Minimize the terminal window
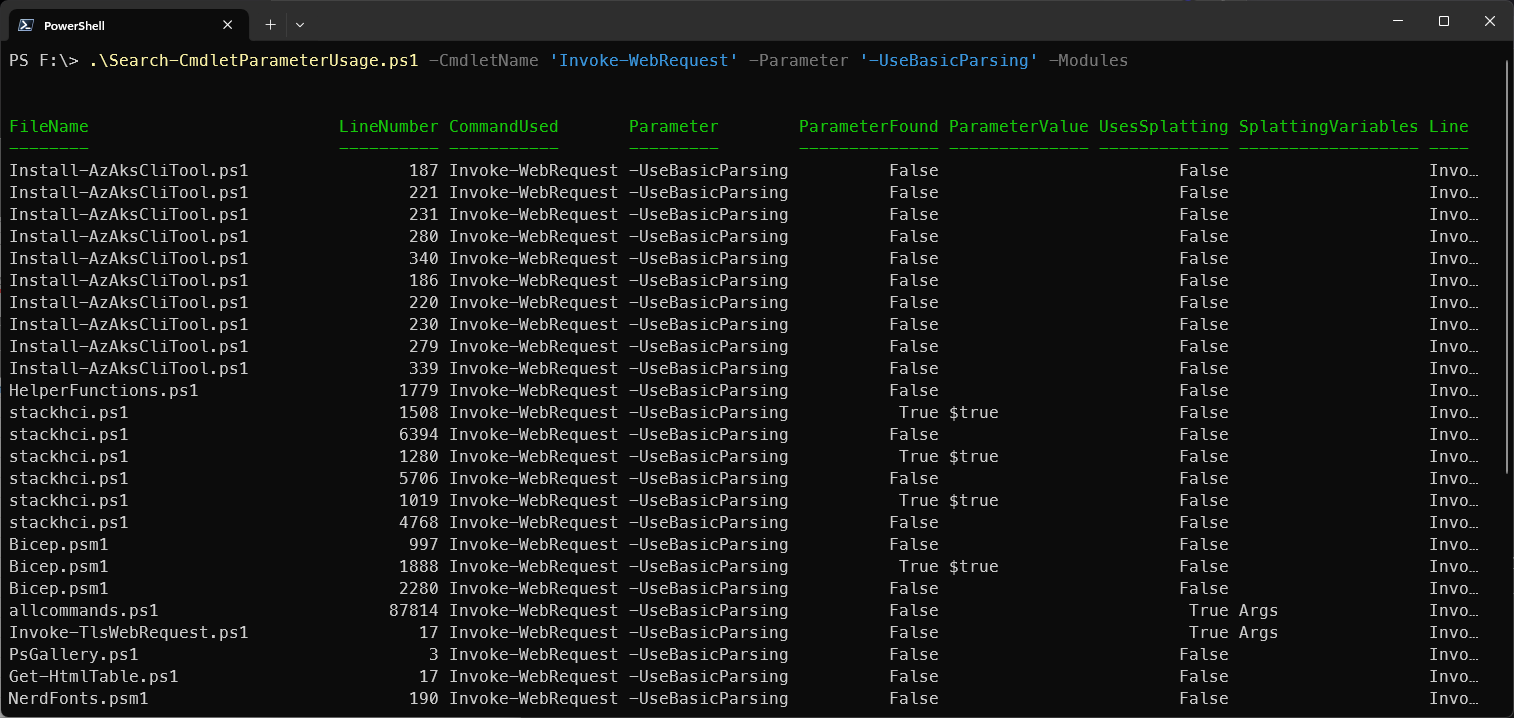Image resolution: width=1514 pixels, height=718 pixels. click(1398, 21)
